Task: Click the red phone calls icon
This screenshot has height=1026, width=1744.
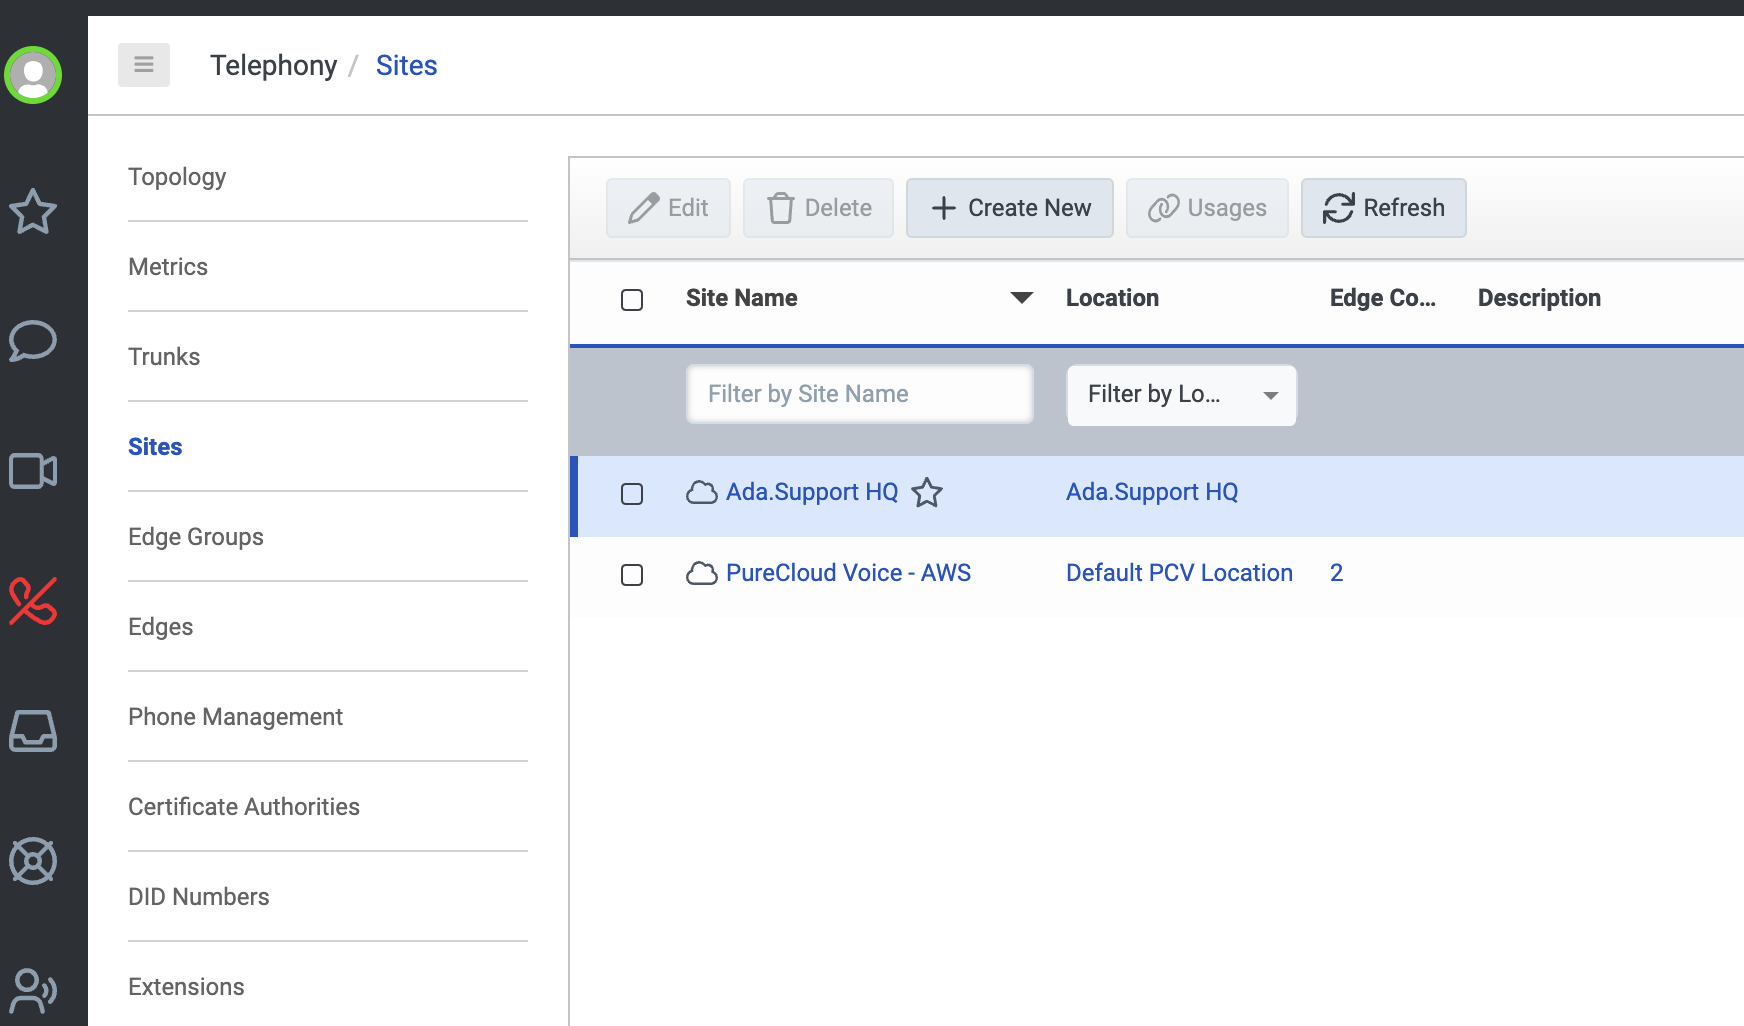Action: click(33, 601)
